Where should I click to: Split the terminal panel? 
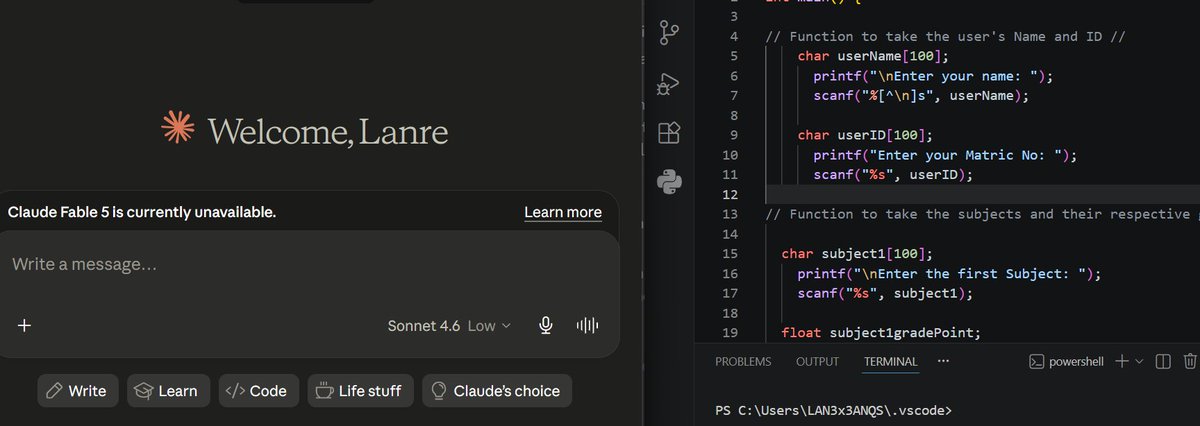tap(1163, 361)
